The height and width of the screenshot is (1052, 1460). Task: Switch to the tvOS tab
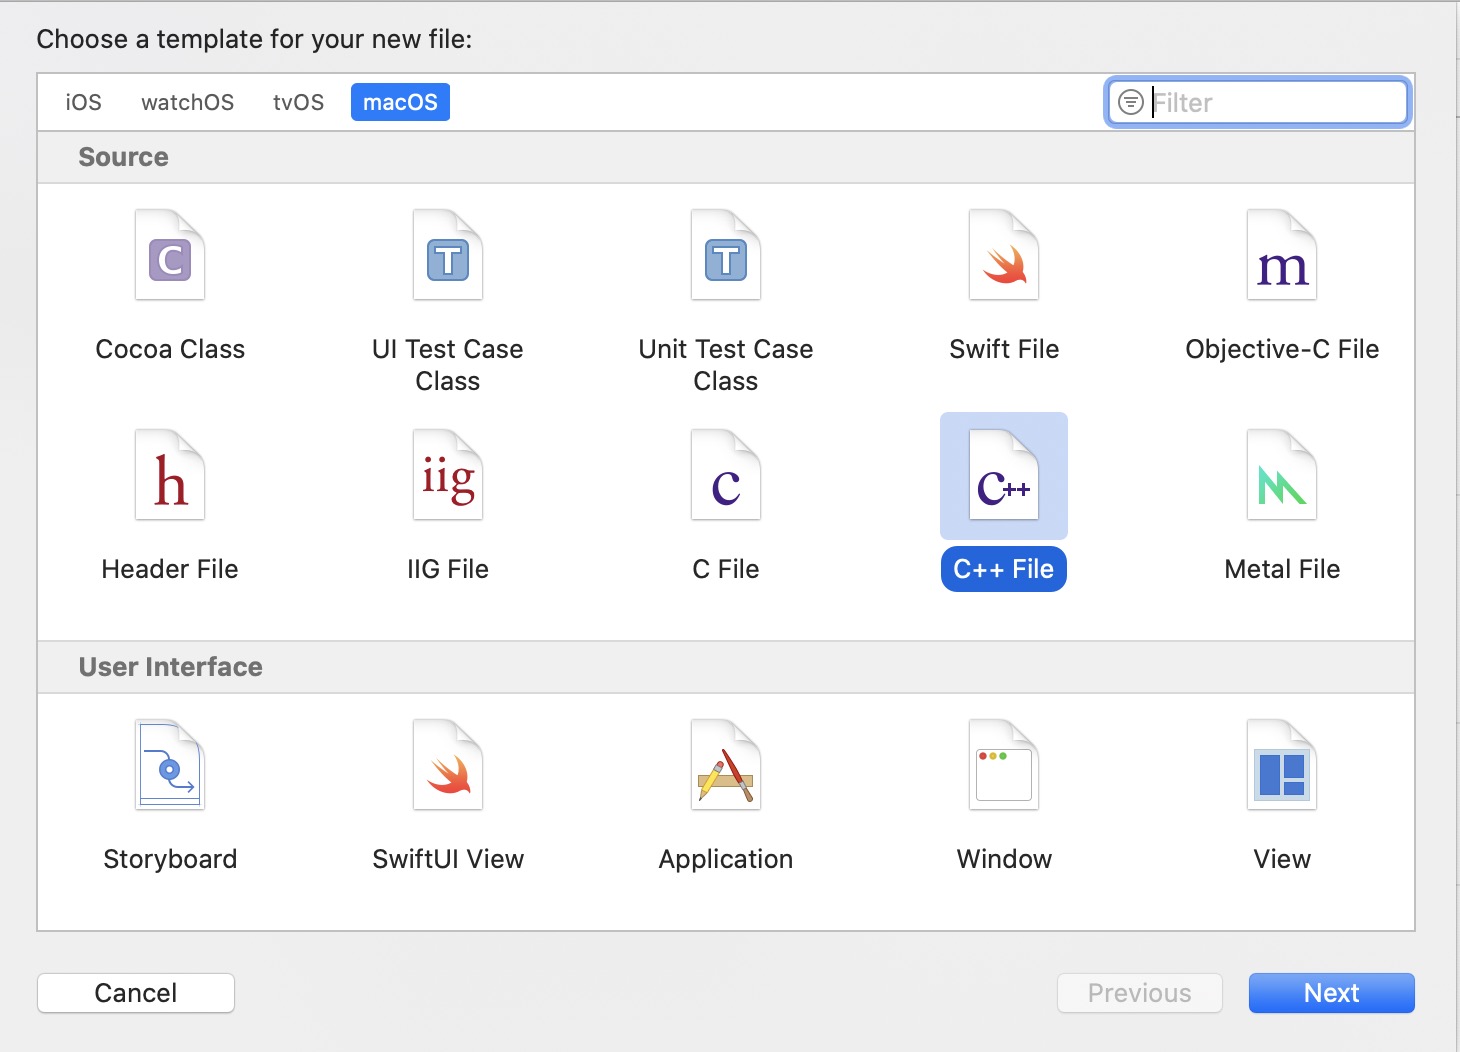(299, 102)
